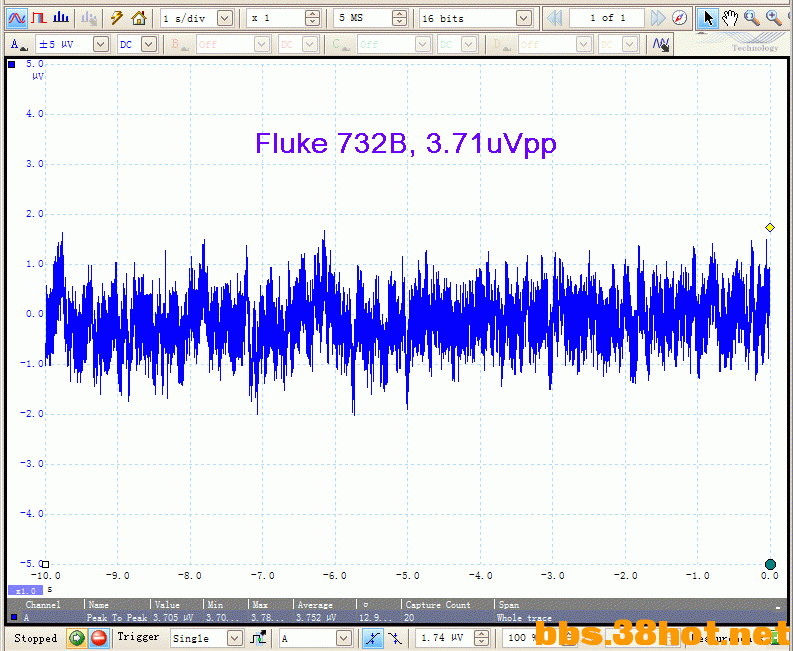Open the trigger source A dropdown
This screenshot has height=651, width=793.
tap(343, 638)
